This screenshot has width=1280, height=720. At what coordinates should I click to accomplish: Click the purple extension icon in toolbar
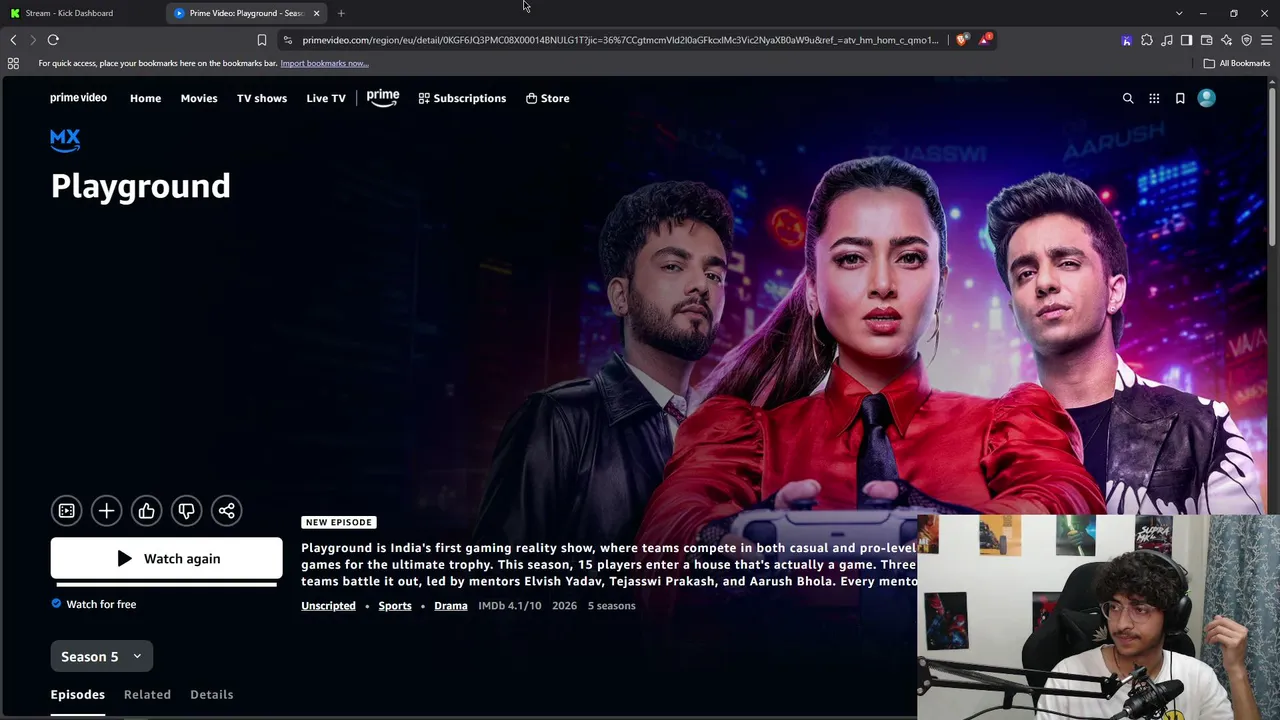[1127, 40]
